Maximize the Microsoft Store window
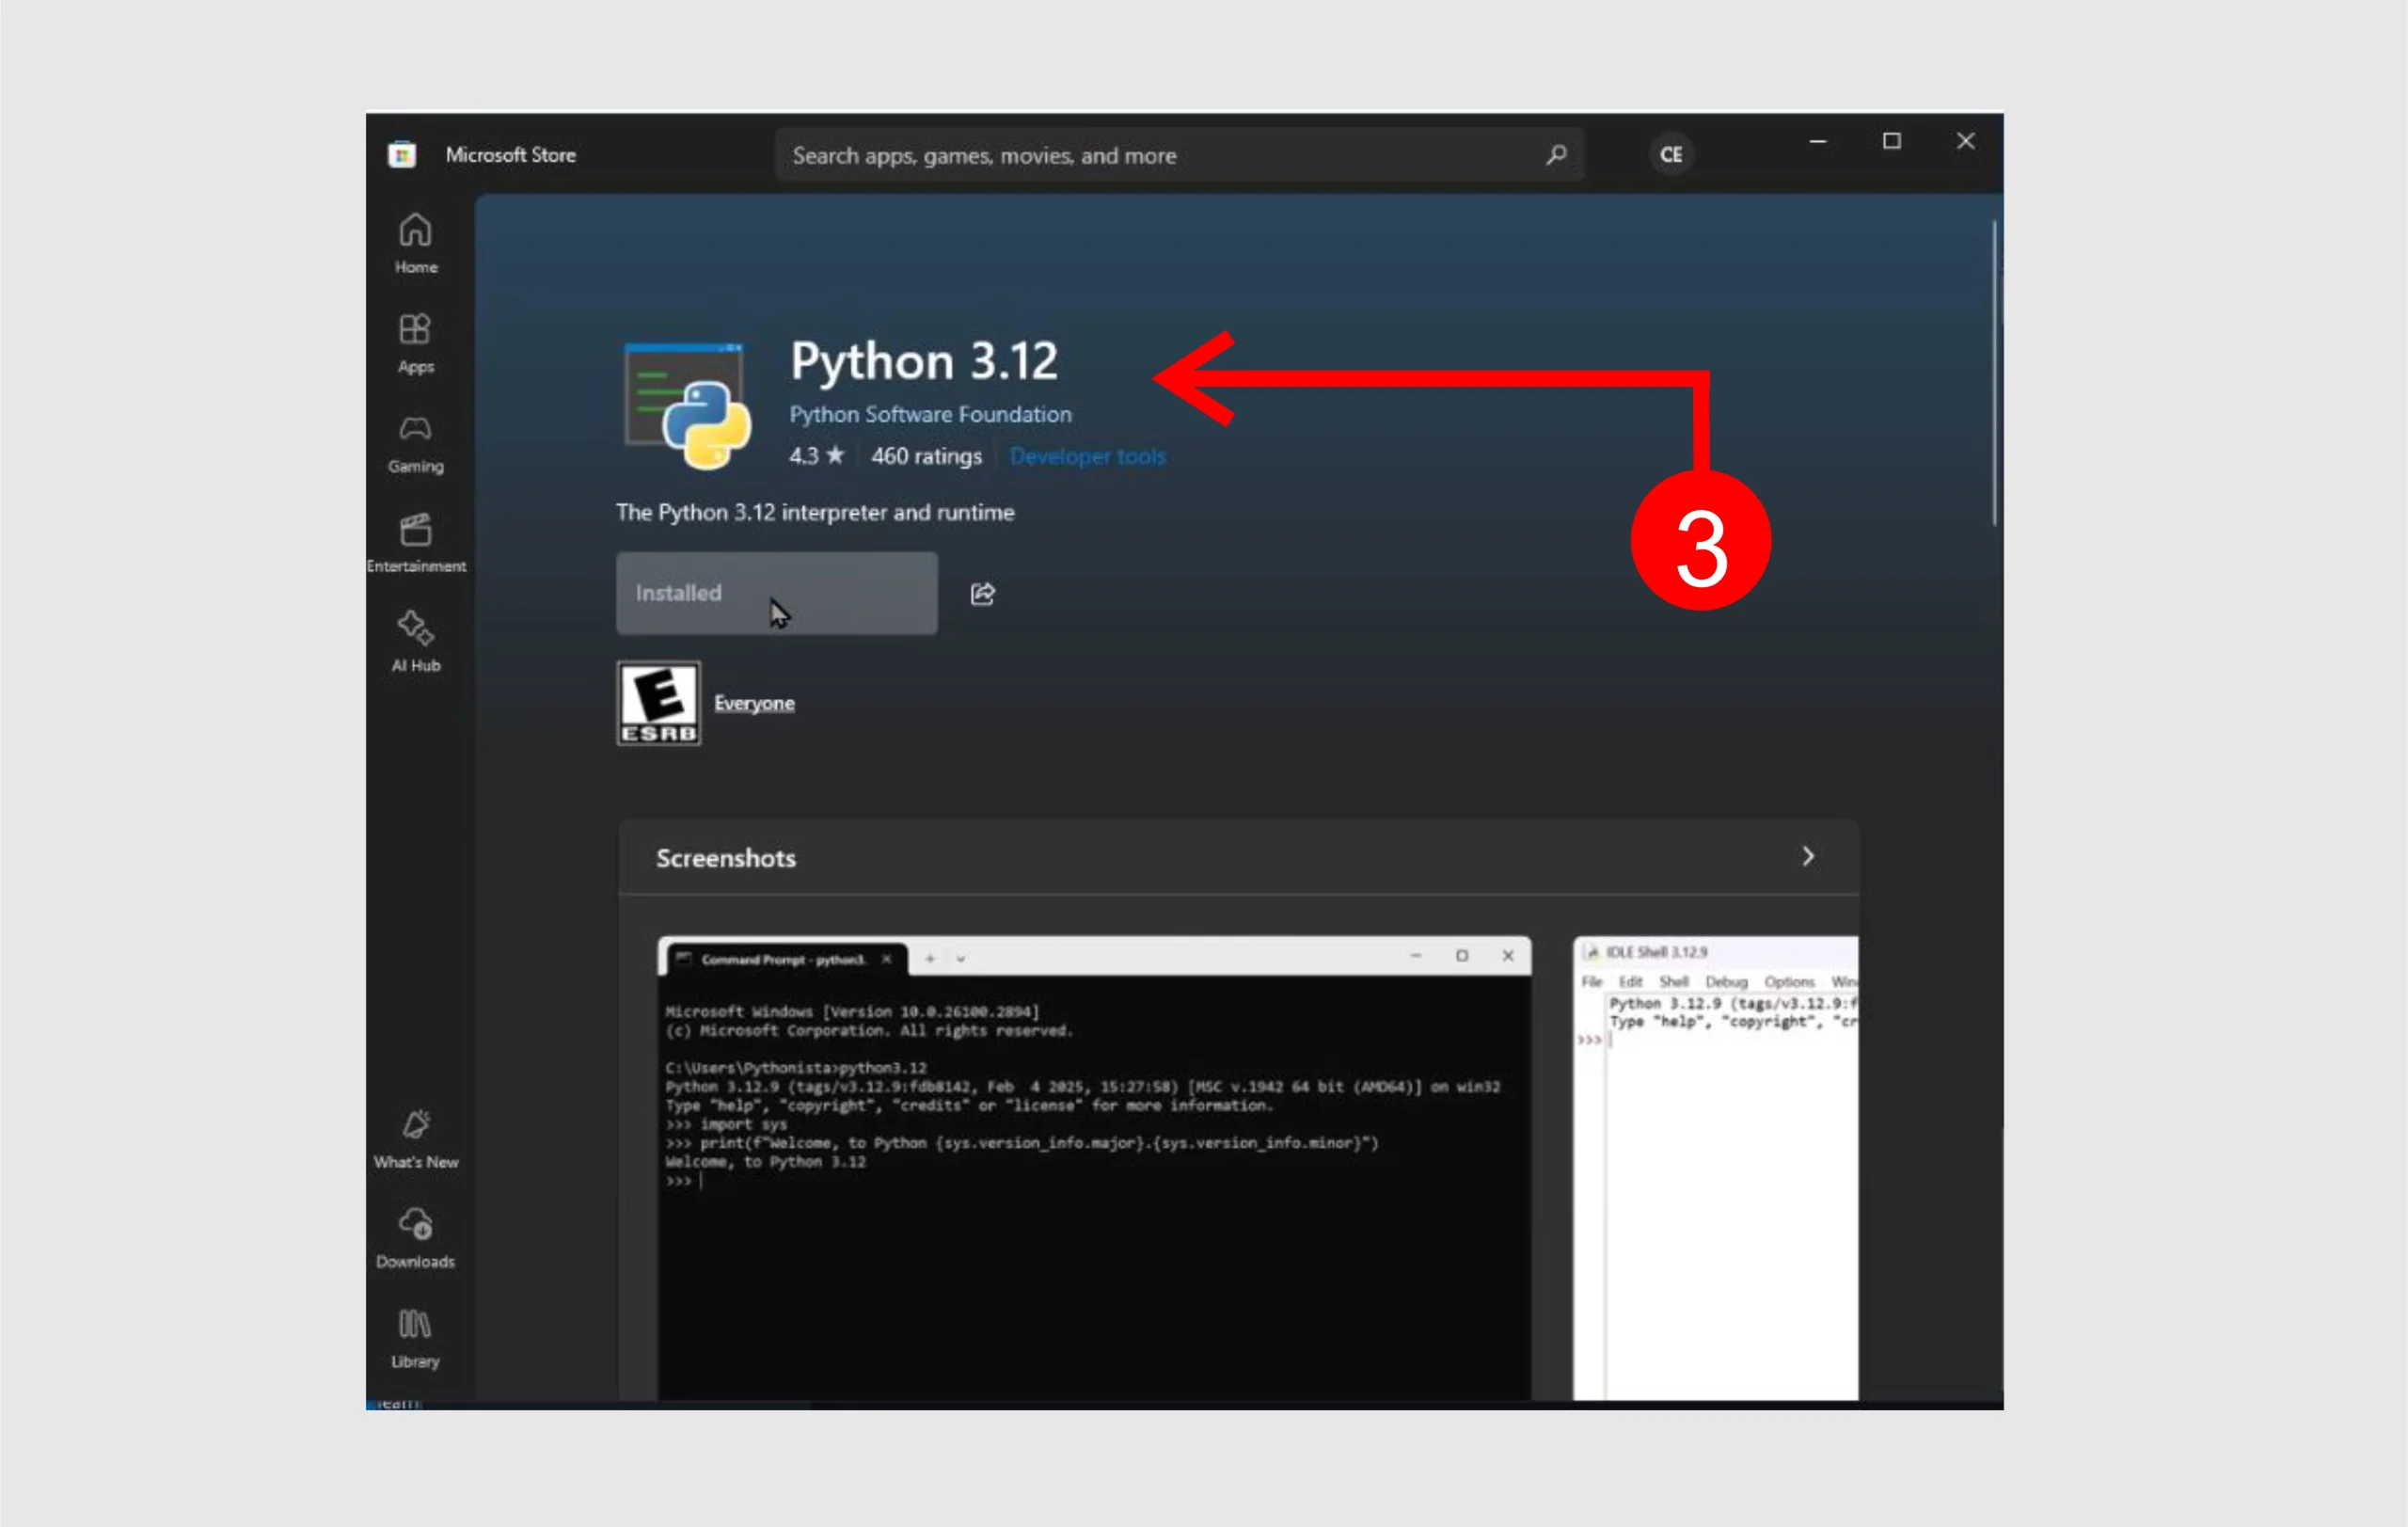 [x=1891, y=142]
